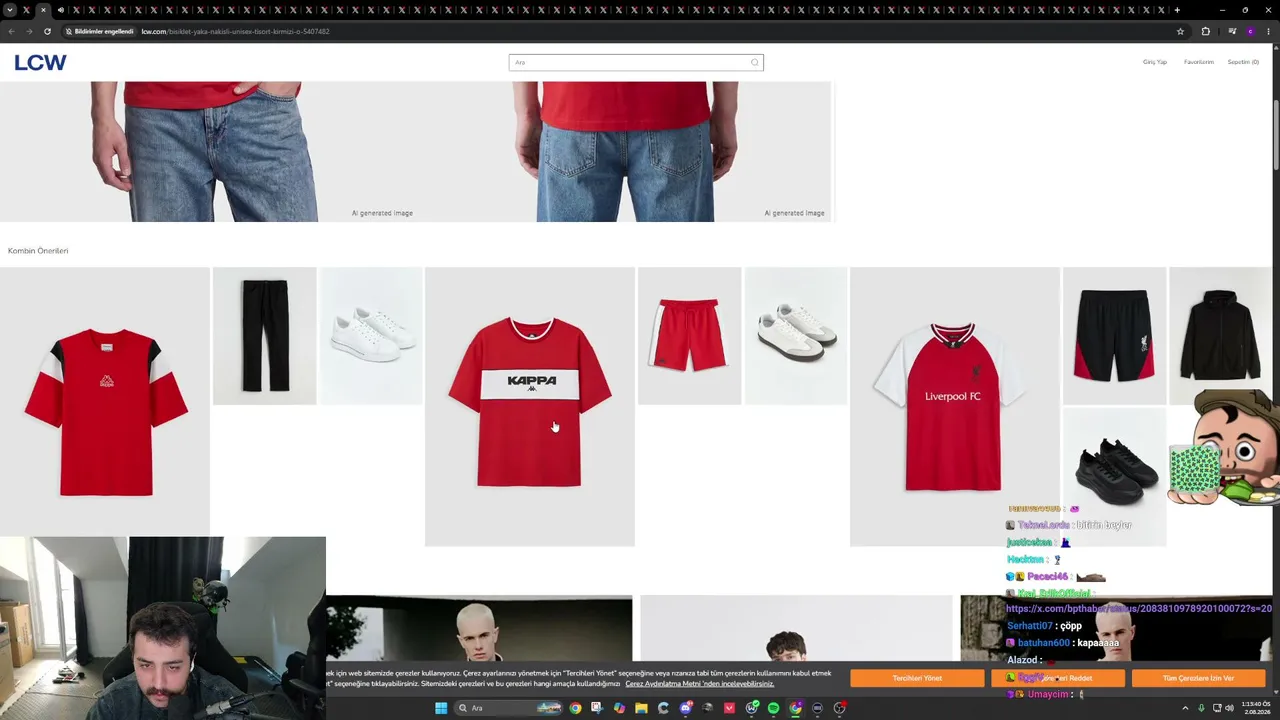Open the LCW logo homepage
1280x720 pixels.
(x=40, y=63)
